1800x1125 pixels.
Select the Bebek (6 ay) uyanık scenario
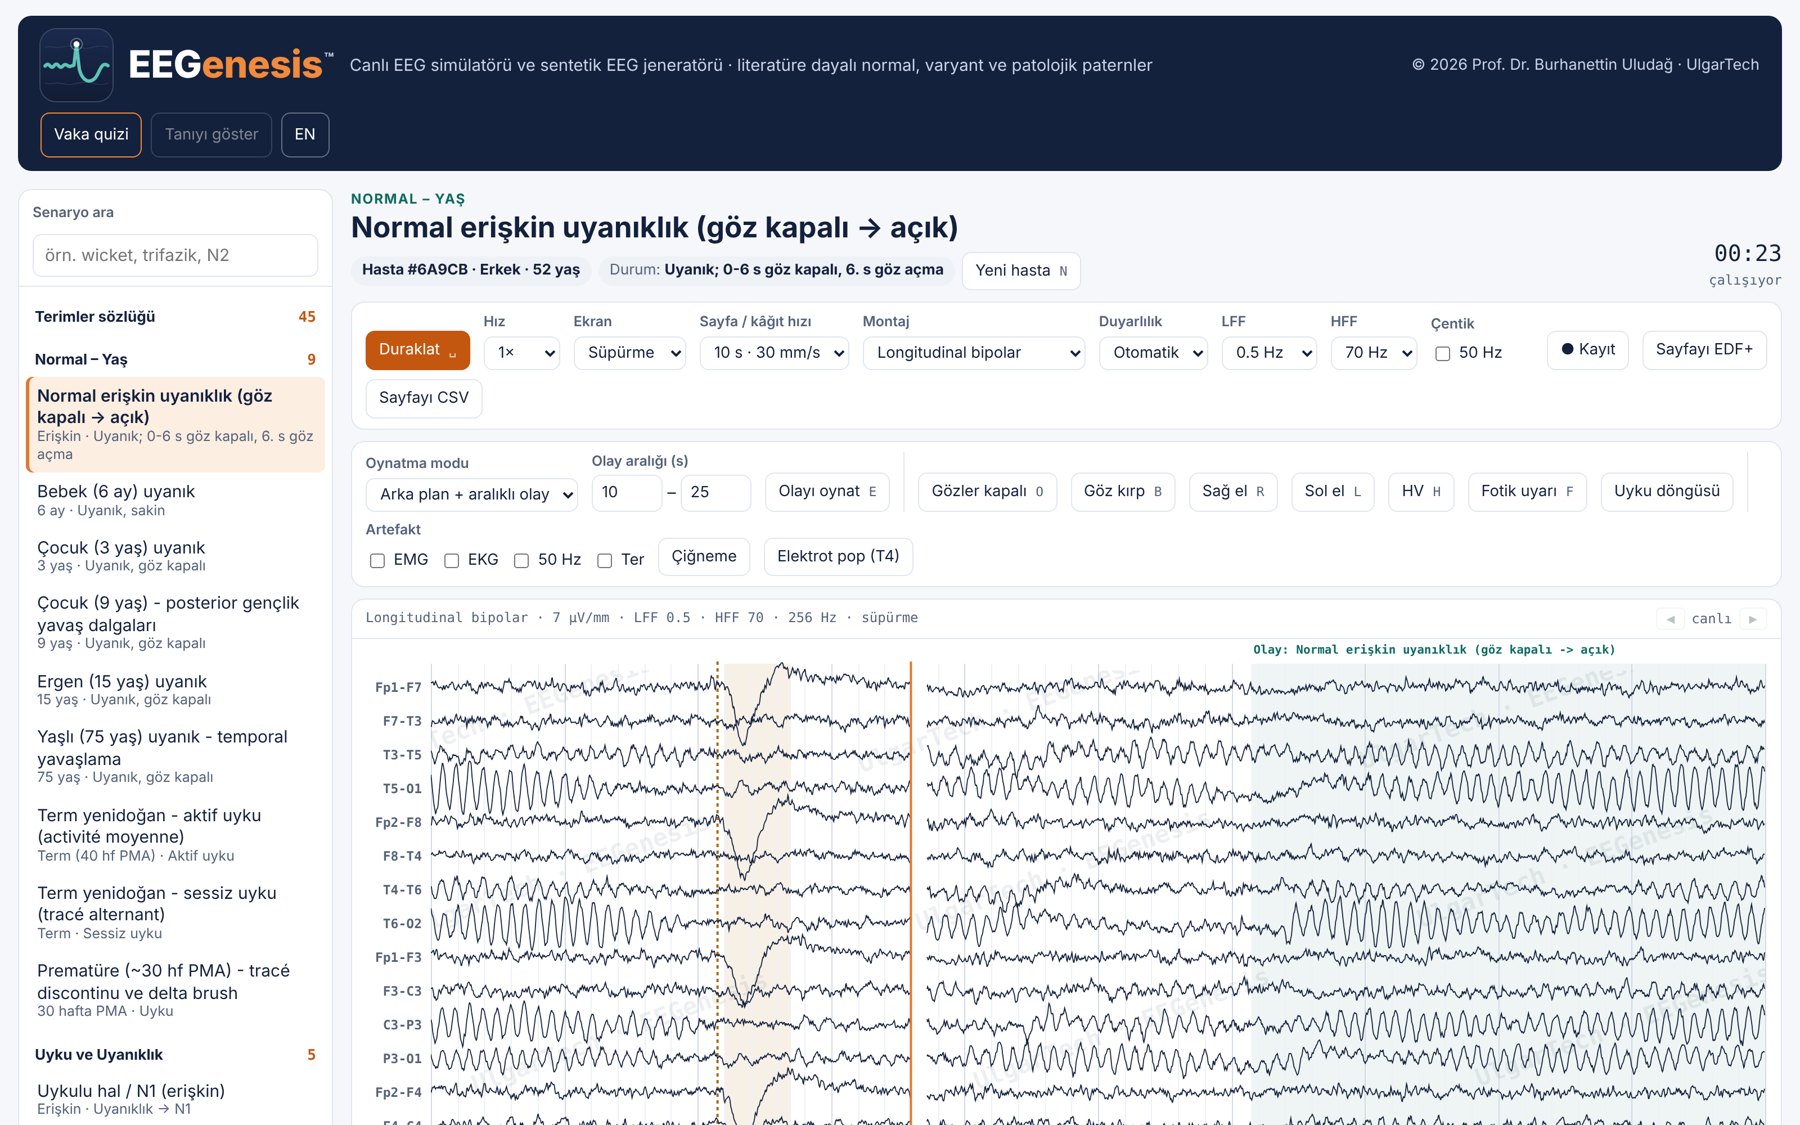[x=175, y=500]
